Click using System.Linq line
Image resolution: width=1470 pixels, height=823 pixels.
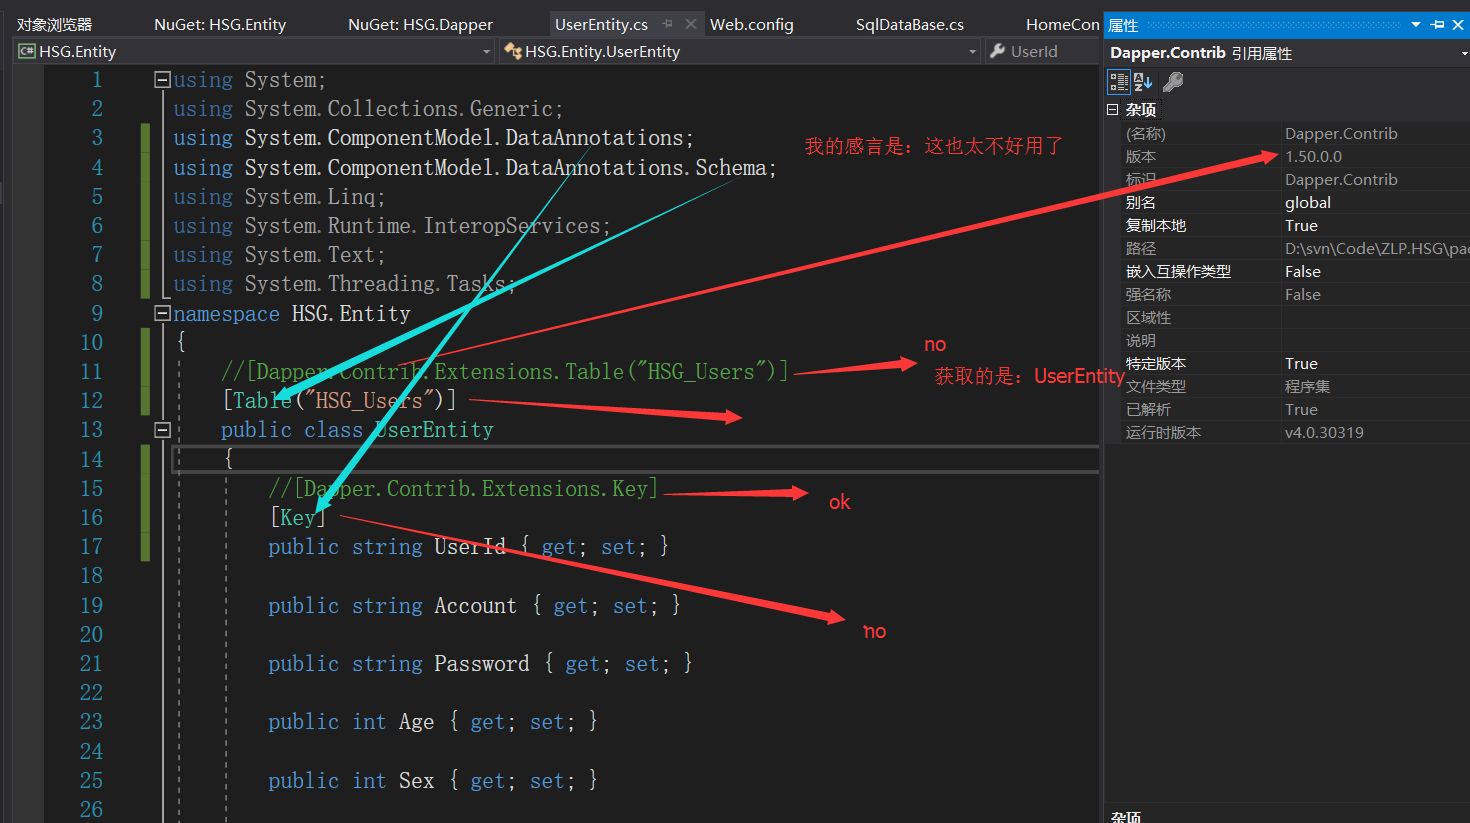coord(279,197)
